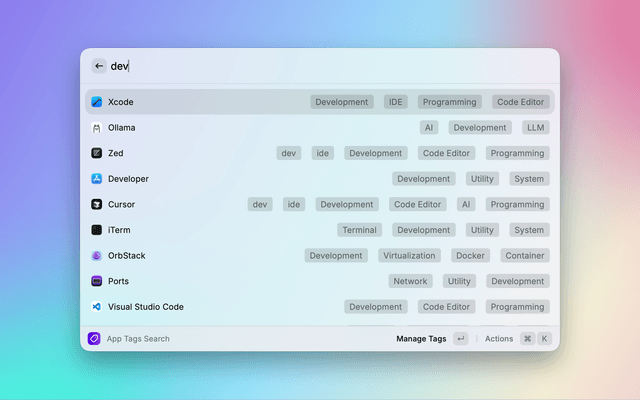Click the App Tags Search extension icon

(x=94, y=339)
